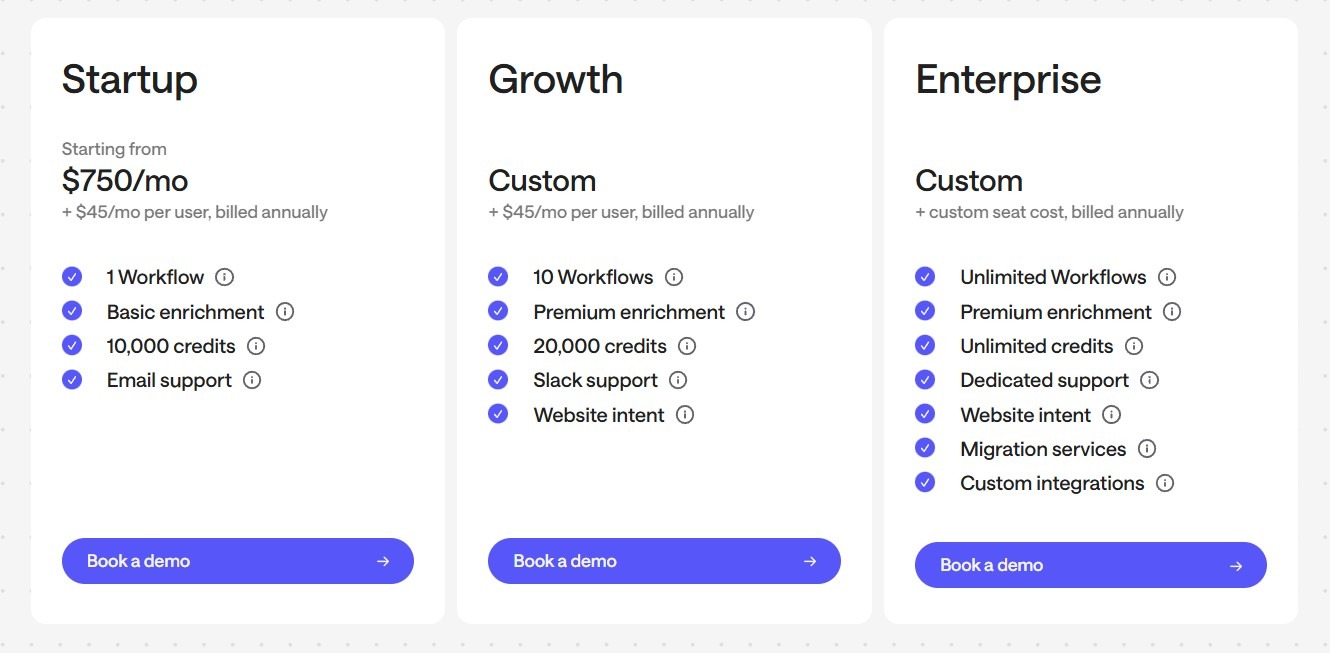Click the info icon next to Dedicated support
Viewport: 1330px width, 653px height.
click(x=1150, y=380)
